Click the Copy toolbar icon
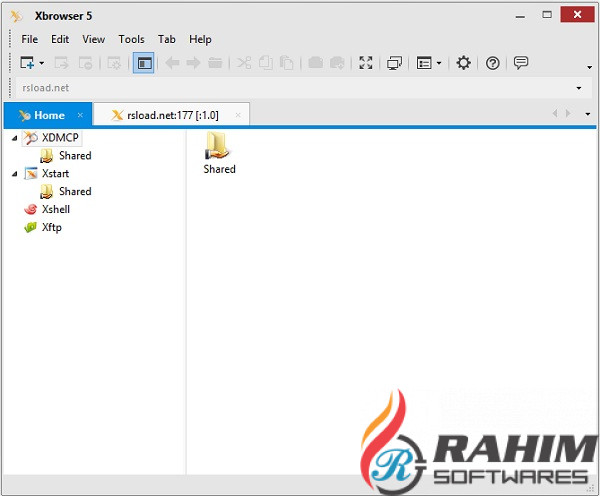The height and width of the screenshot is (496, 600). (x=266, y=63)
